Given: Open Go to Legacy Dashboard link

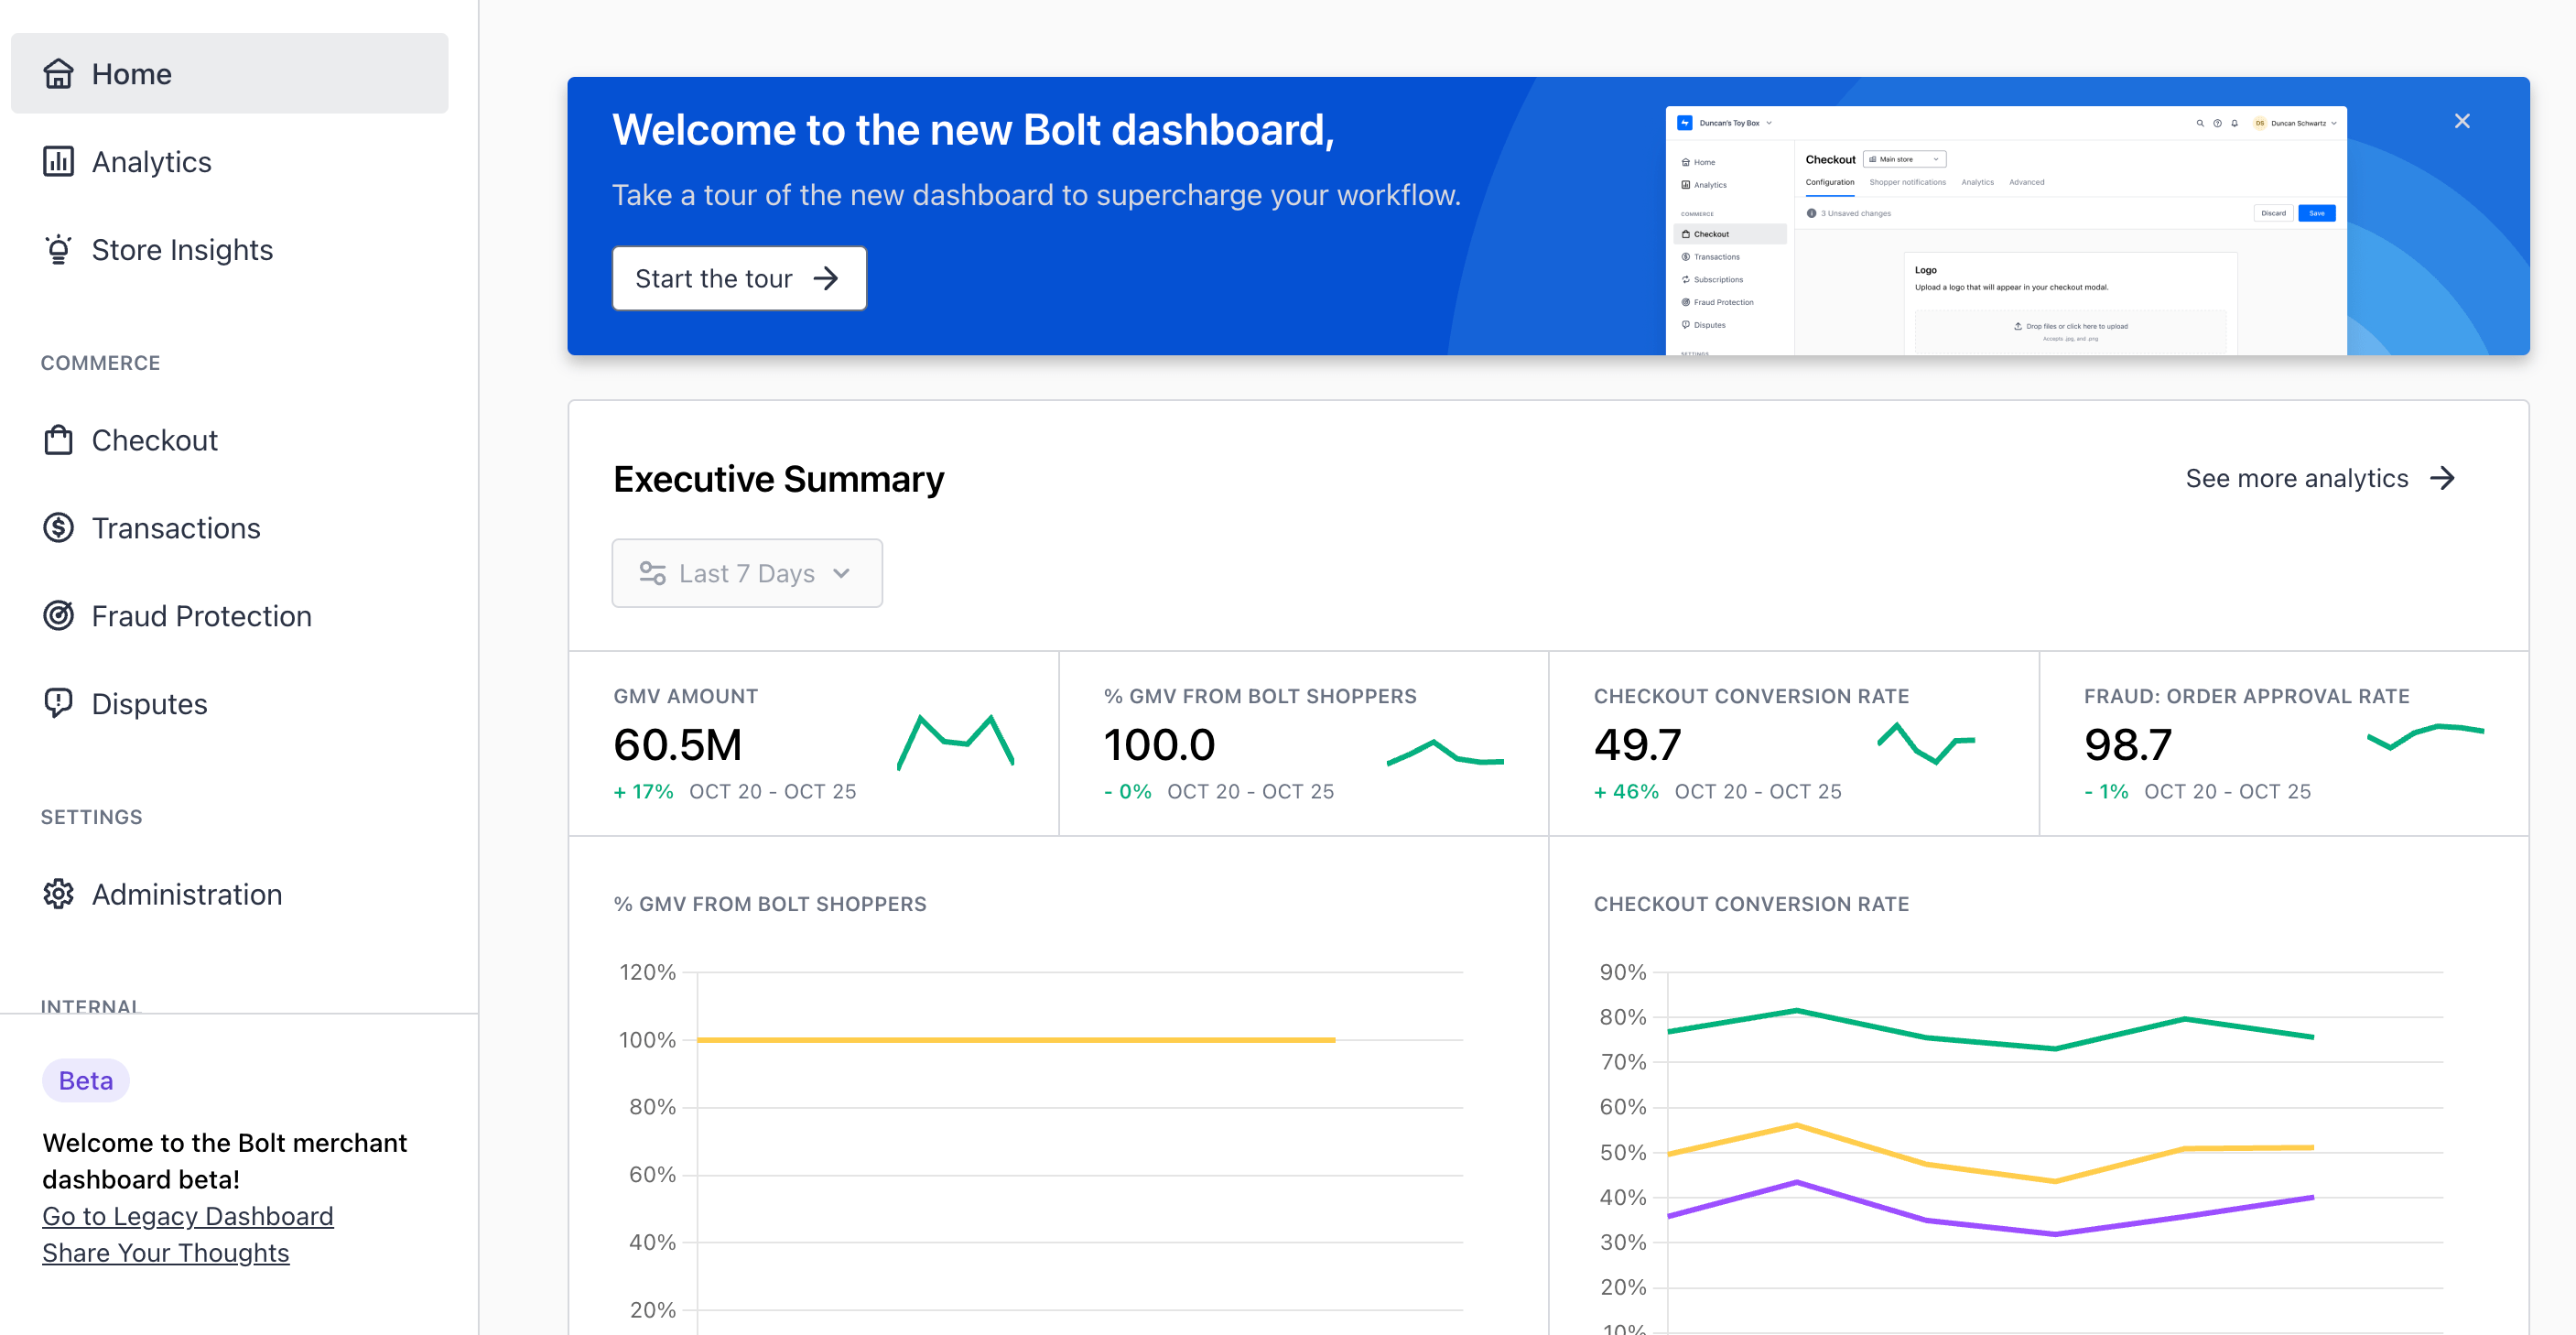Looking at the screenshot, I should pos(187,1216).
